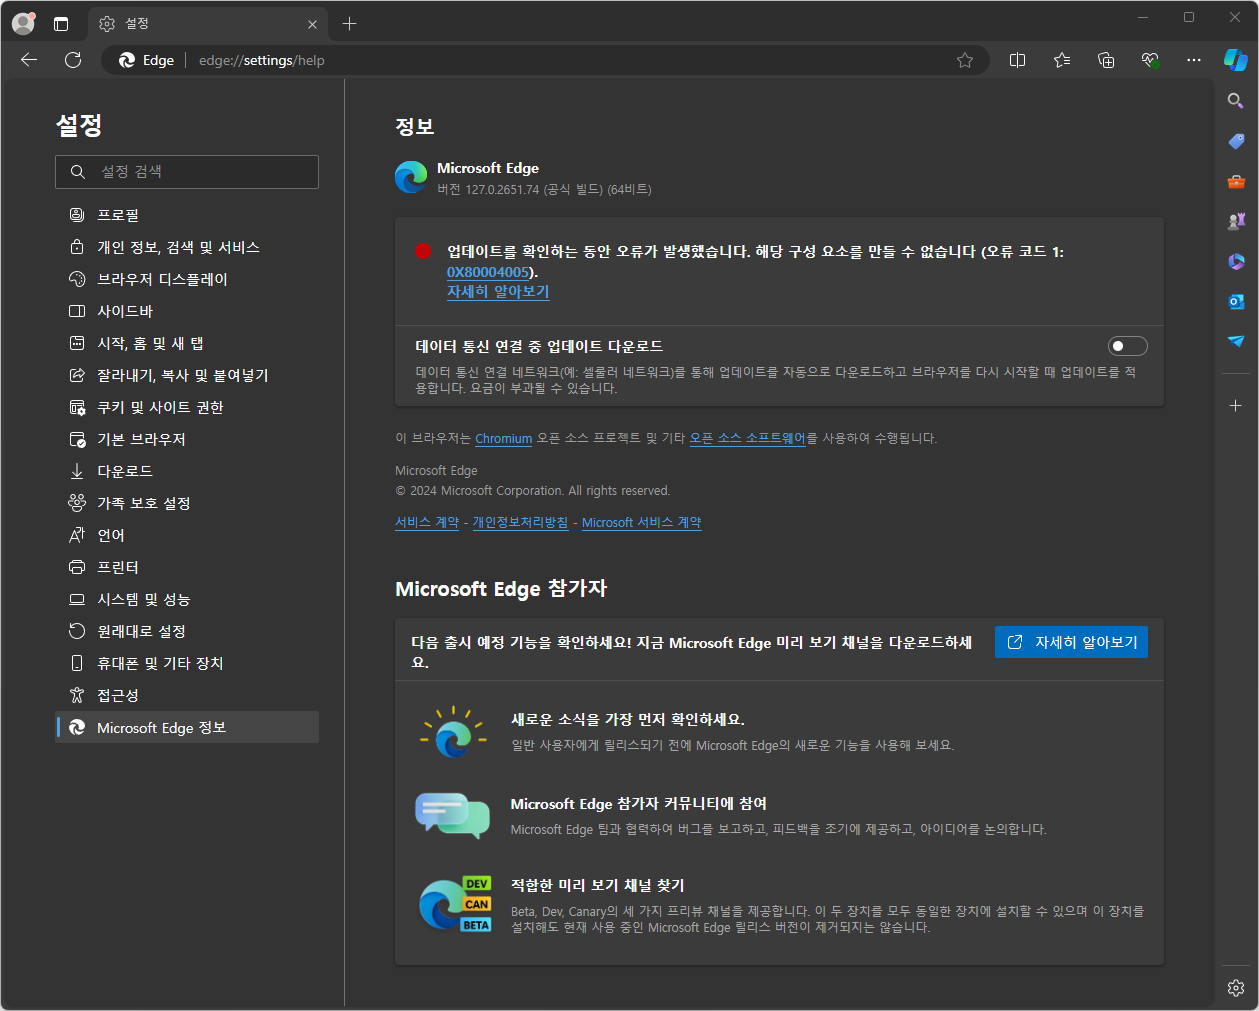This screenshot has width=1259, height=1011.
Task: Open the Favorites list icon
Action: [x=1062, y=60]
